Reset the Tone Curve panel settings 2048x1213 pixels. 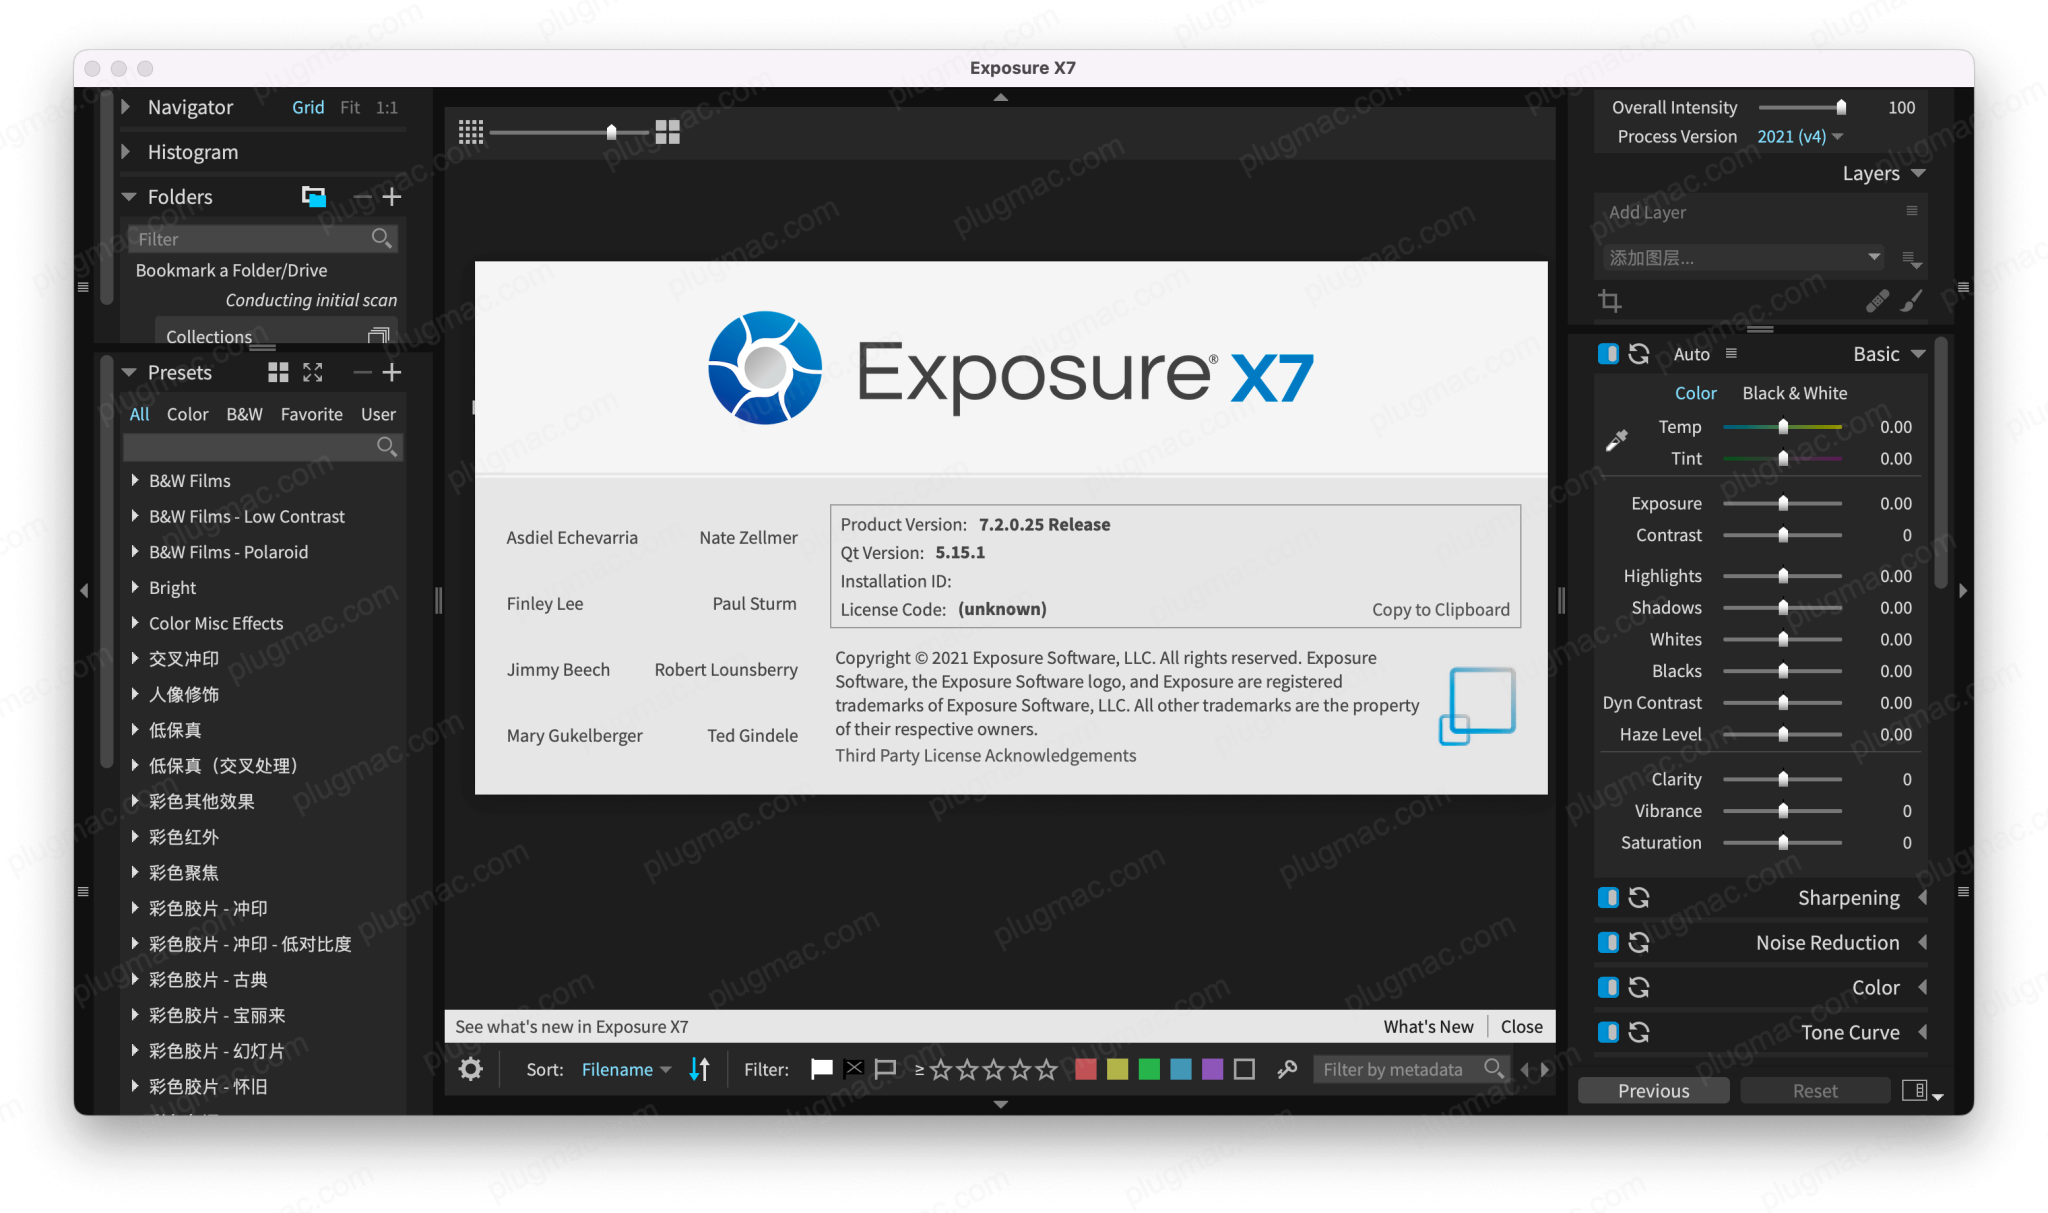click(1639, 1032)
